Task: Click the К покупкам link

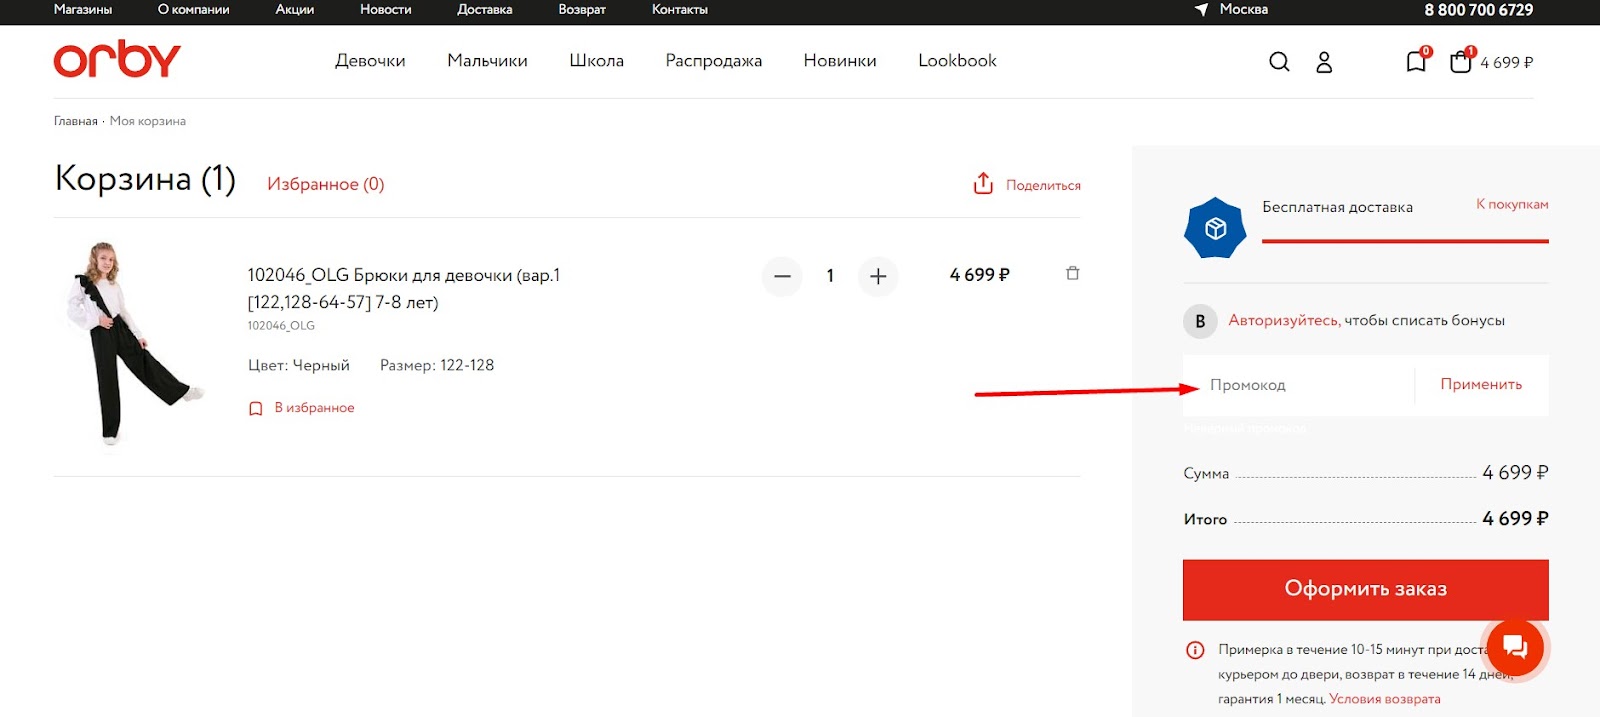Action: coord(1512,204)
